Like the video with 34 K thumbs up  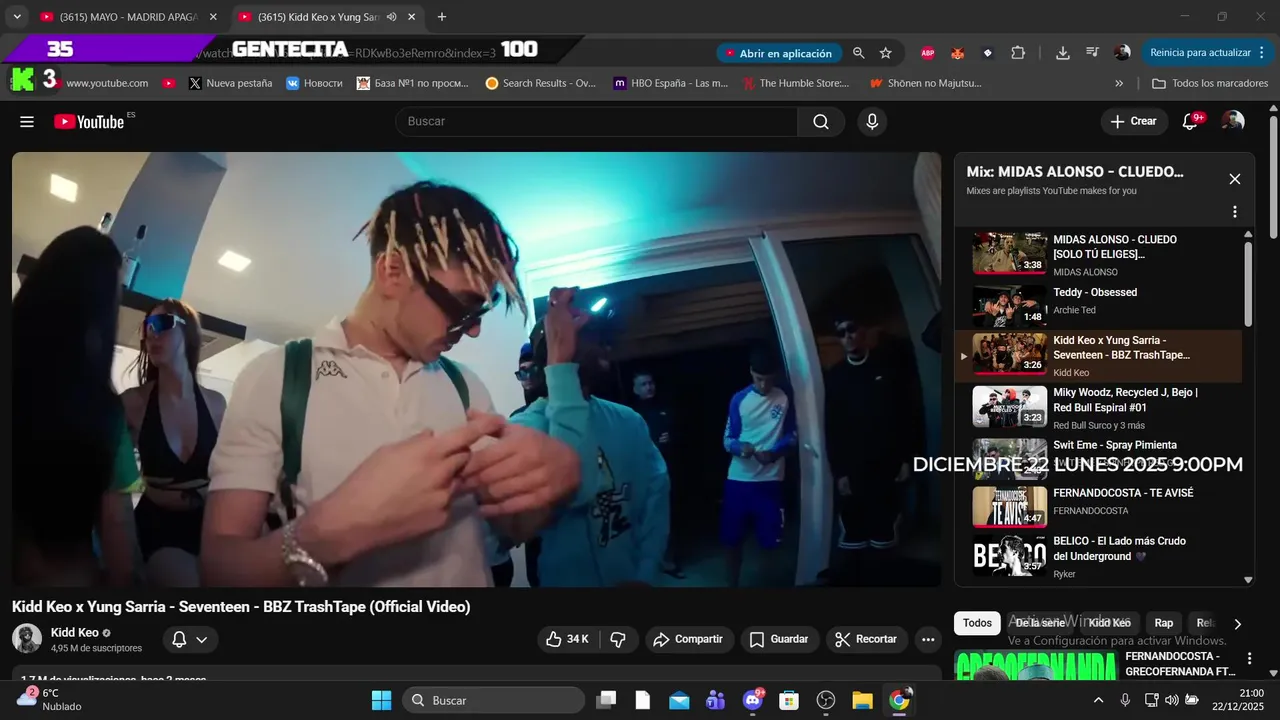click(567, 639)
